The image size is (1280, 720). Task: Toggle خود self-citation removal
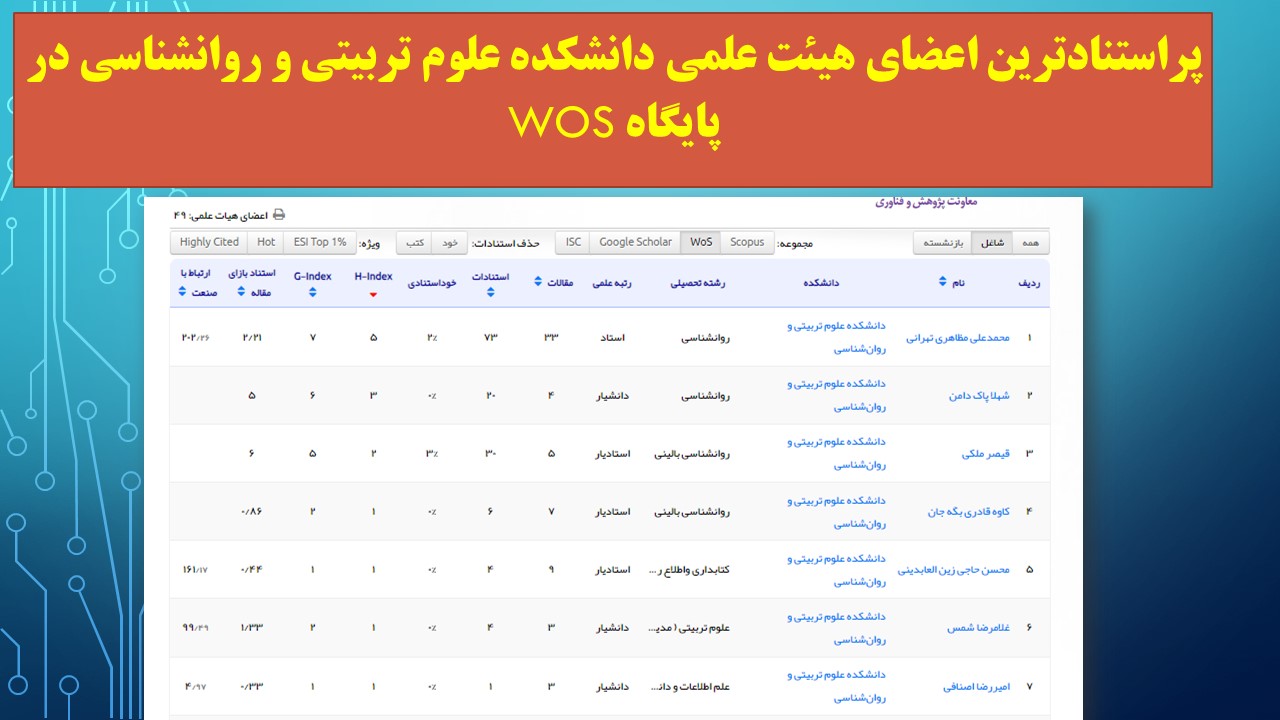[x=449, y=242]
